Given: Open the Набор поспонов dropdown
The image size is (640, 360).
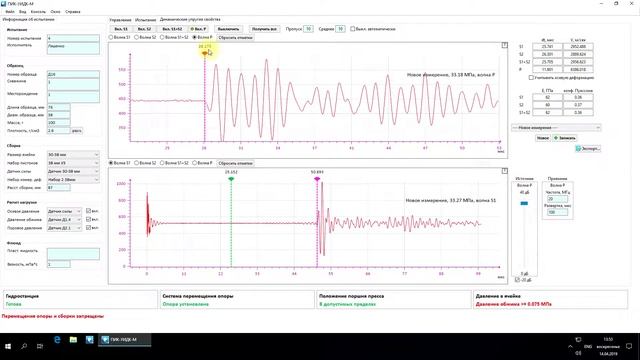Looking at the screenshot, I should coord(73,163).
